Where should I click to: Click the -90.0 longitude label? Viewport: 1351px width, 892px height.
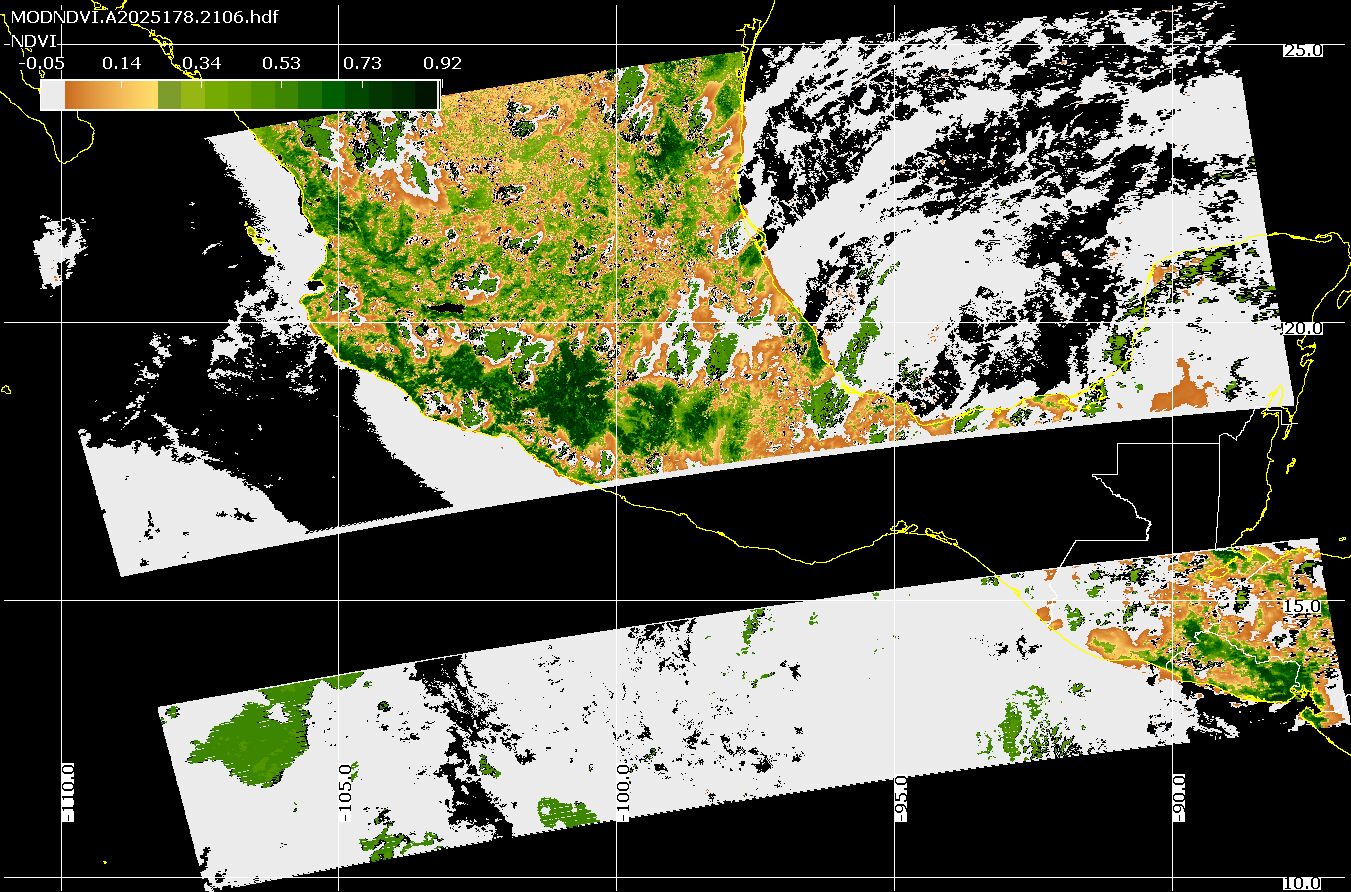[x=1178, y=798]
